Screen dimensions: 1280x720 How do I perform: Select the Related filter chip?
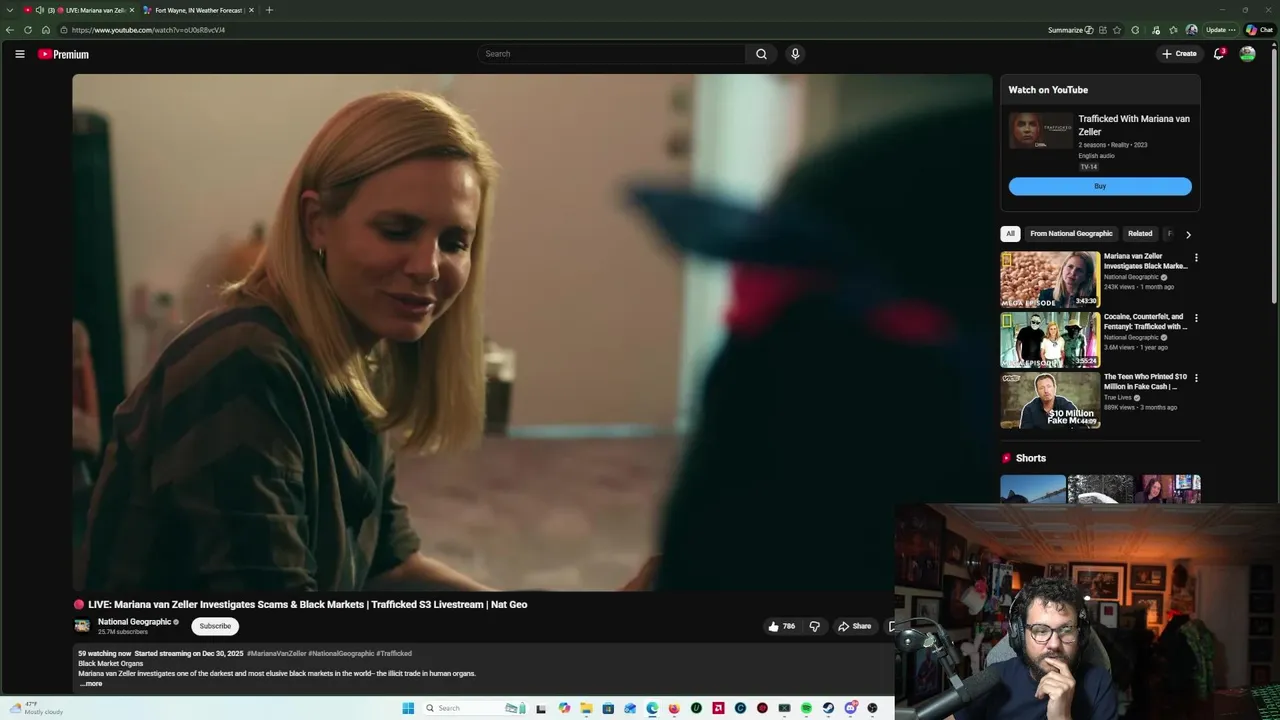click(1140, 234)
